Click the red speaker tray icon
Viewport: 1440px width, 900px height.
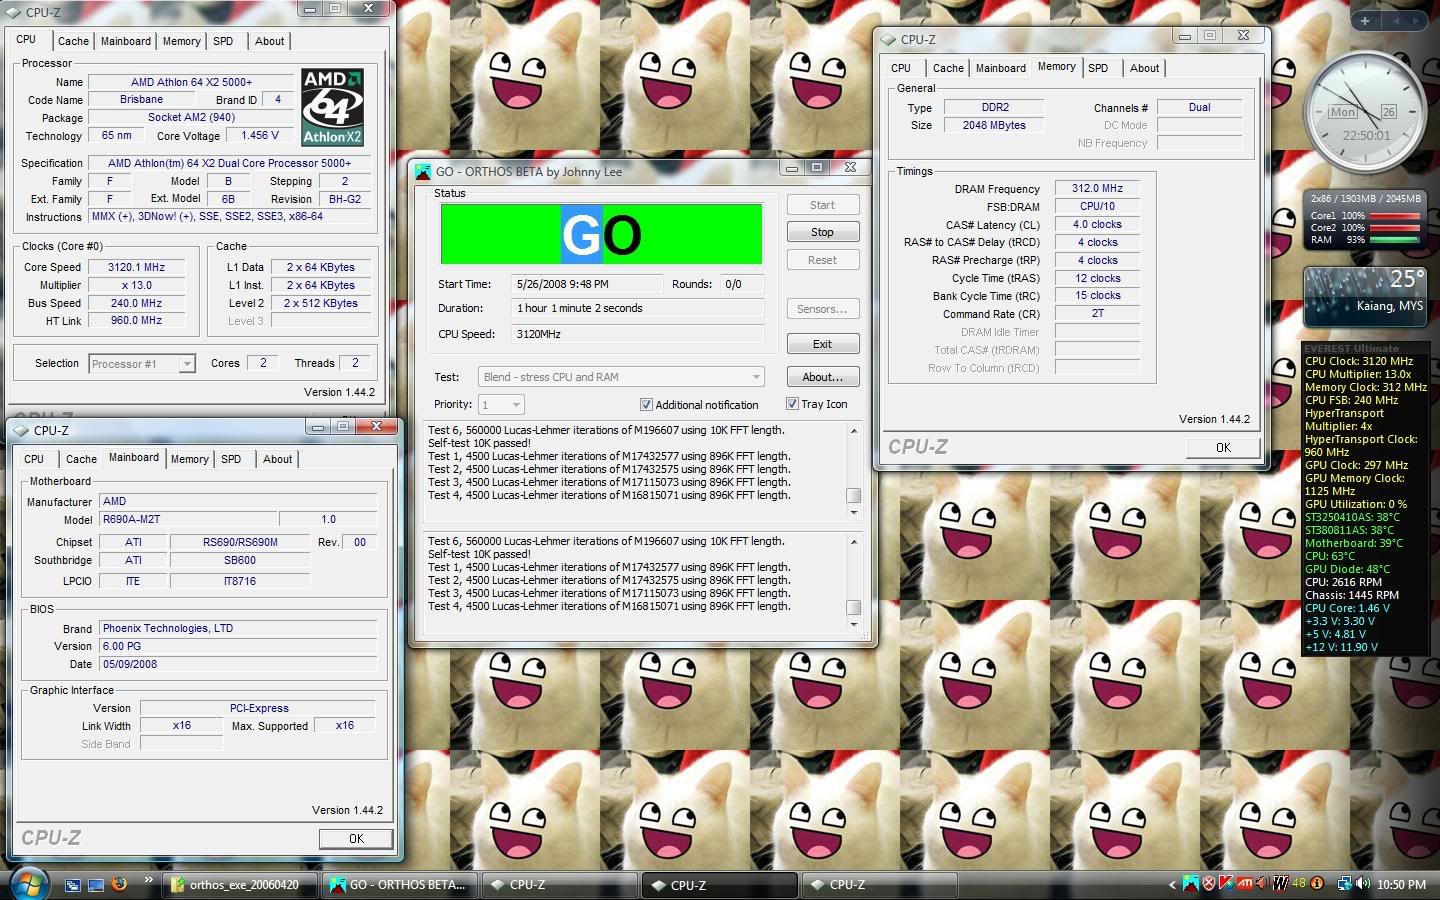pyautogui.click(x=1263, y=883)
